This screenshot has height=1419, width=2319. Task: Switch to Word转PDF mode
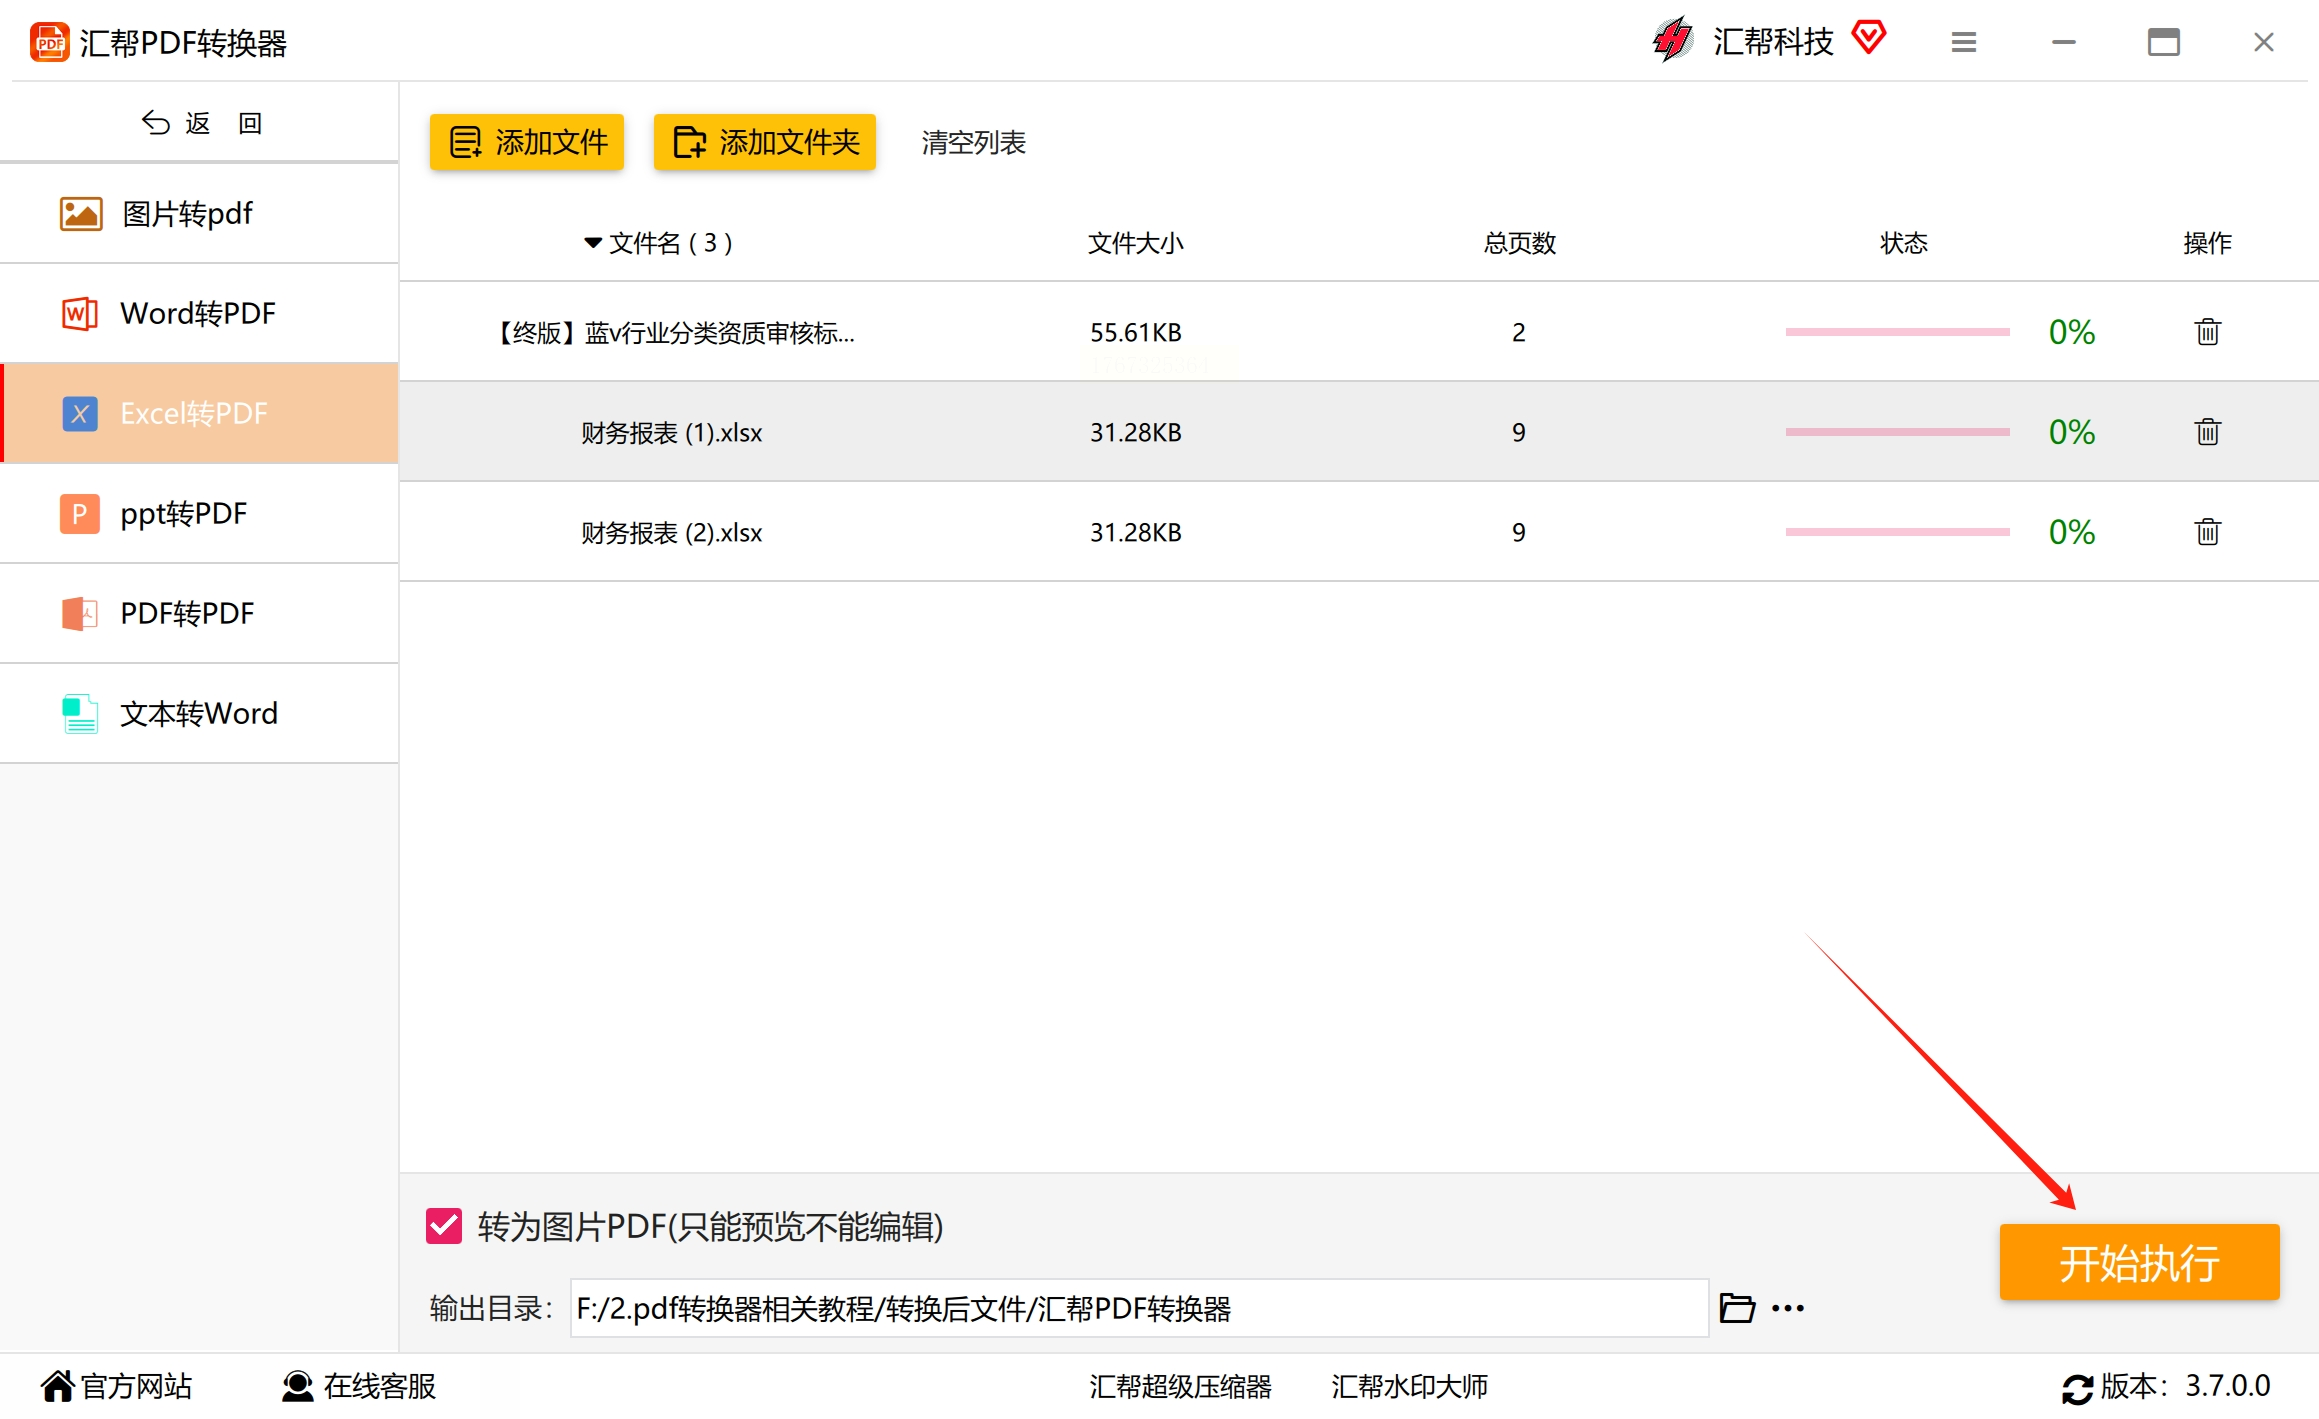[x=199, y=314]
